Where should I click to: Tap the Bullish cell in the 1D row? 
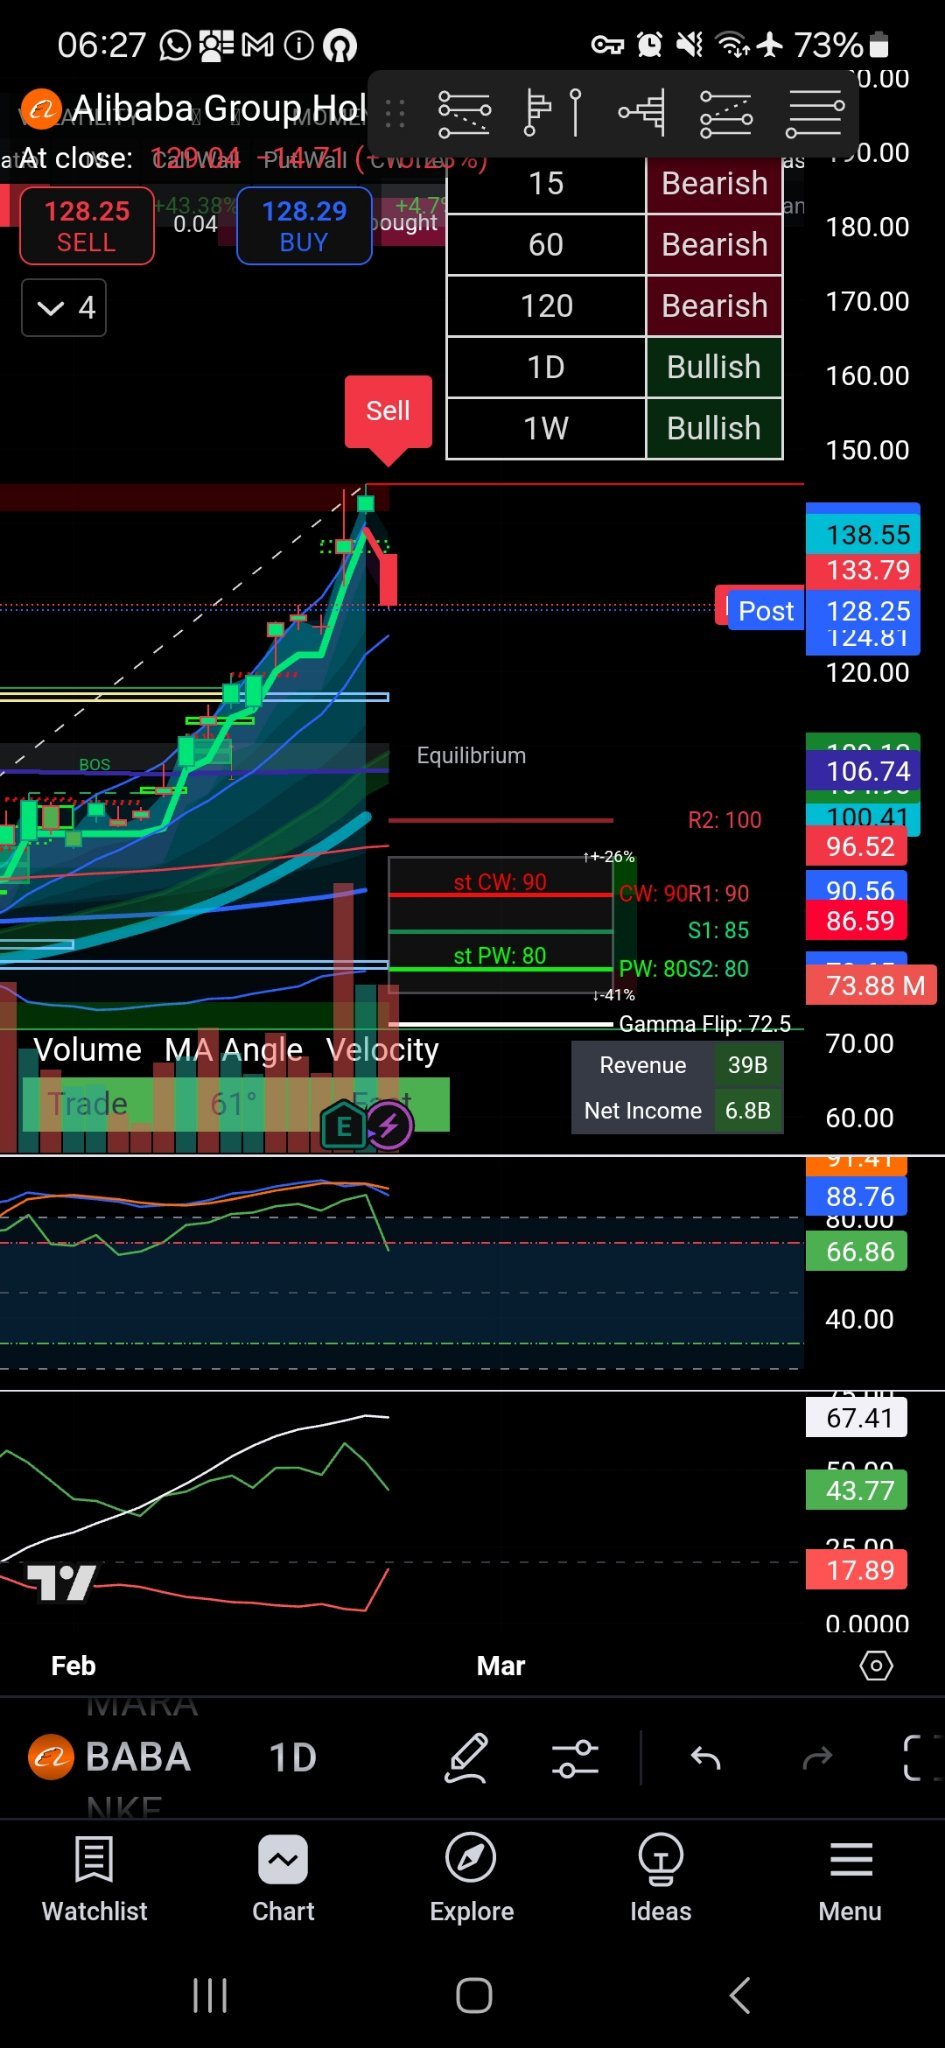714,367
